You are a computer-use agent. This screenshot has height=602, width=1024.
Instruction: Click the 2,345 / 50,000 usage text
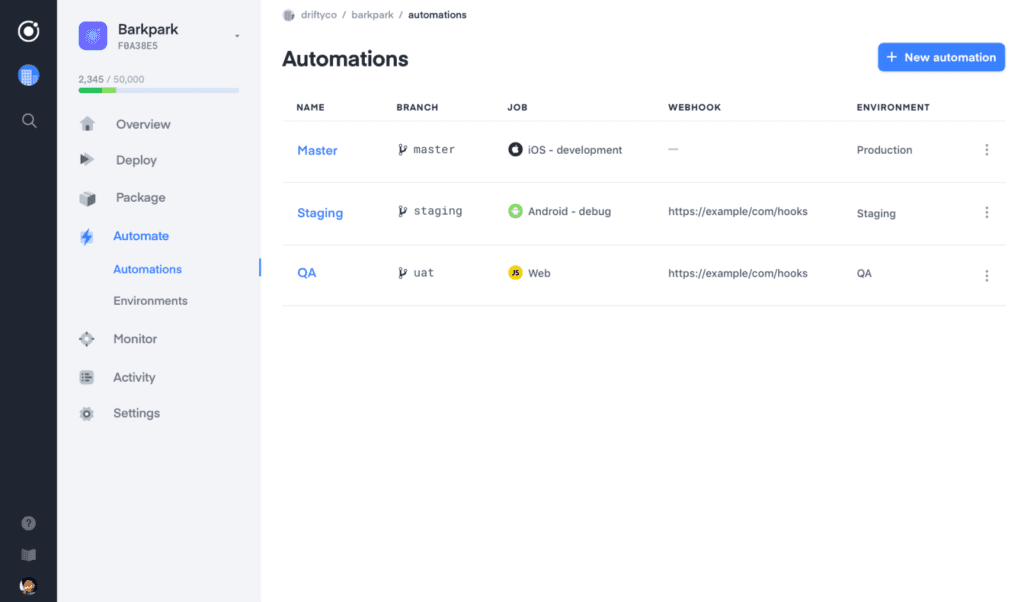tap(111, 79)
